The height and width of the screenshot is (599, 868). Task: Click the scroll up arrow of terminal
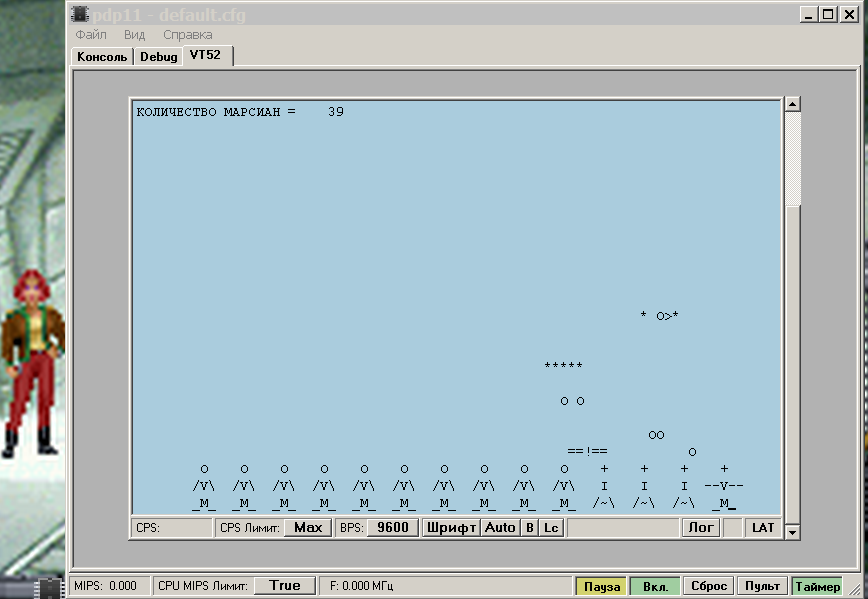pyautogui.click(x=793, y=104)
